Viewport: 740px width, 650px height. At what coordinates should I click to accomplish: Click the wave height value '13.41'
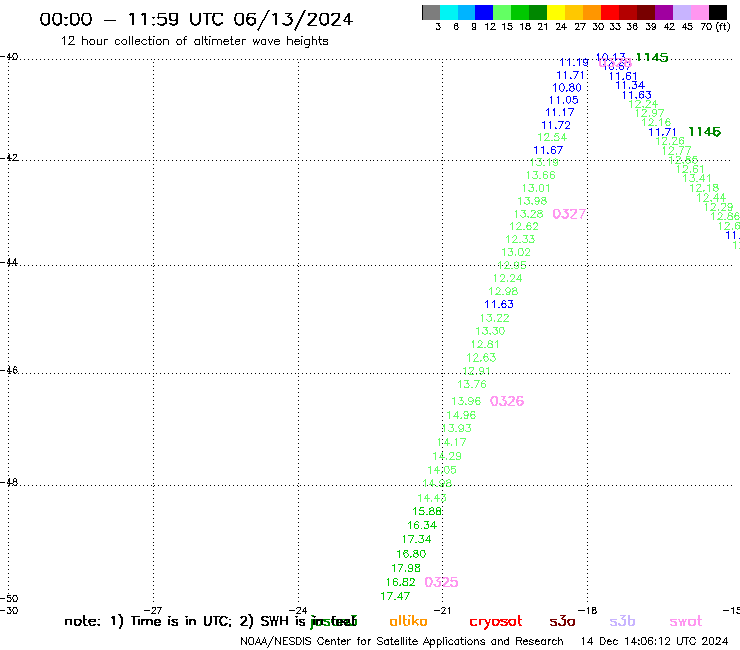click(x=697, y=178)
